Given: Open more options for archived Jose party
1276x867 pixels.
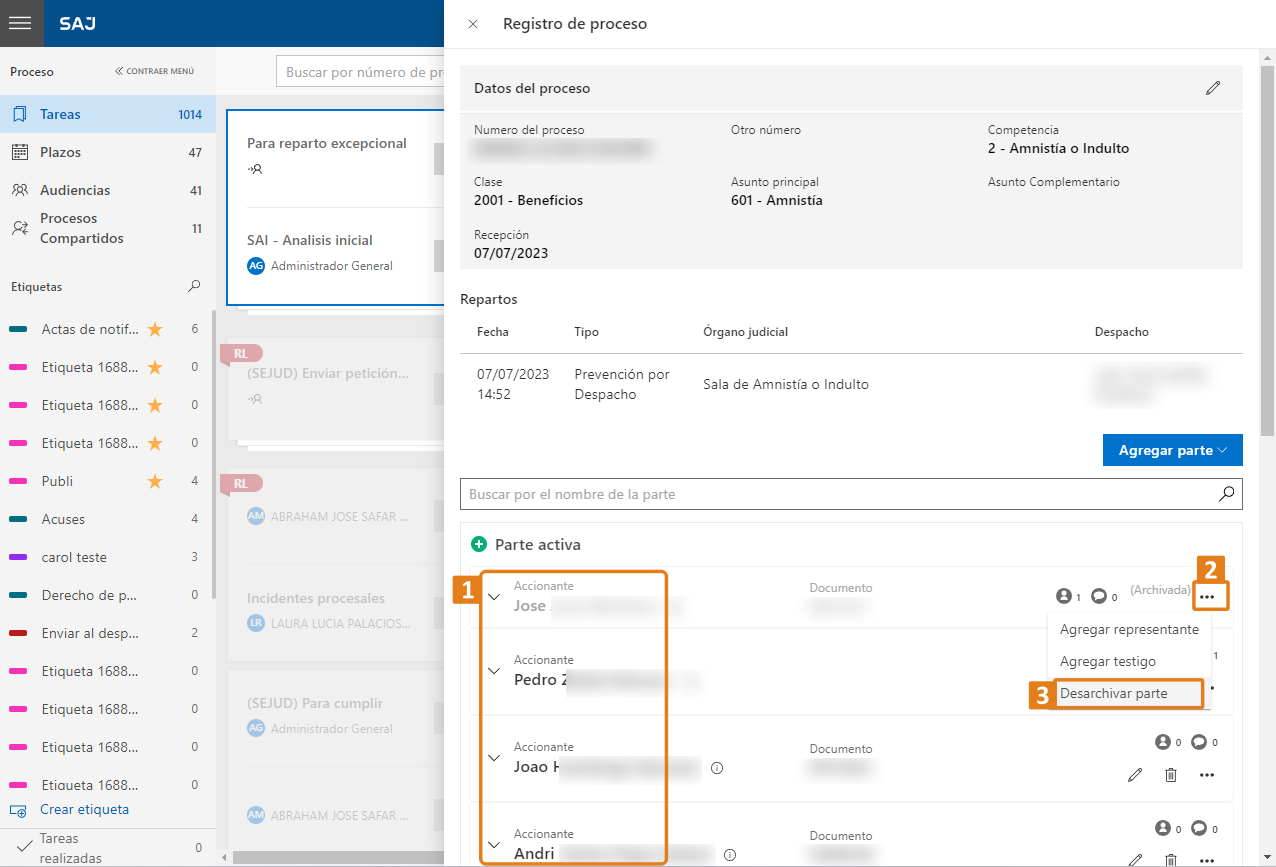Looking at the screenshot, I should click(x=1208, y=597).
